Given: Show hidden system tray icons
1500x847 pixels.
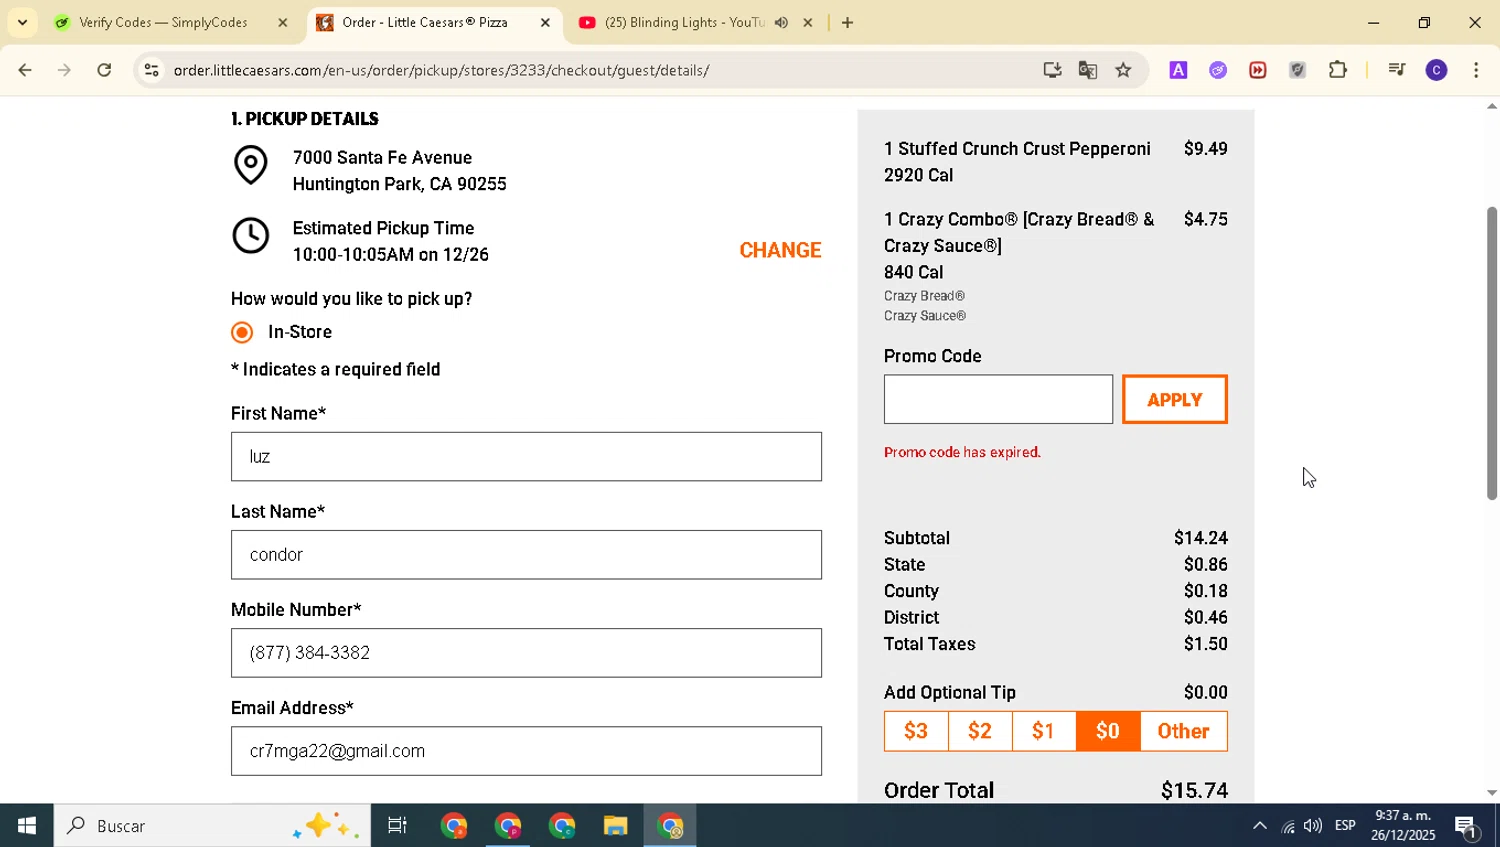Looking at the screenshot, I should (1260, 826).
